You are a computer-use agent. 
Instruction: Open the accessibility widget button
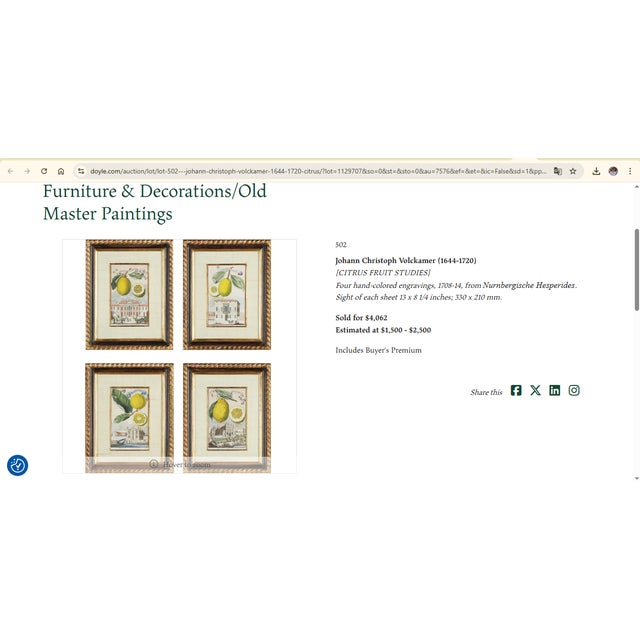point(18,465)
